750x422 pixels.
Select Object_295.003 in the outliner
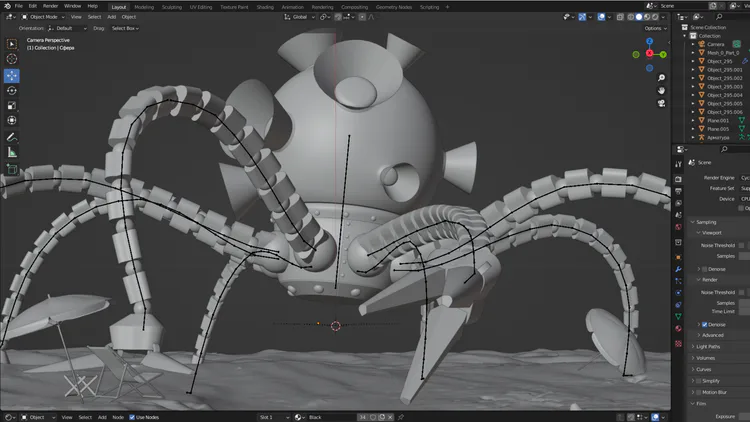point(724,87)
